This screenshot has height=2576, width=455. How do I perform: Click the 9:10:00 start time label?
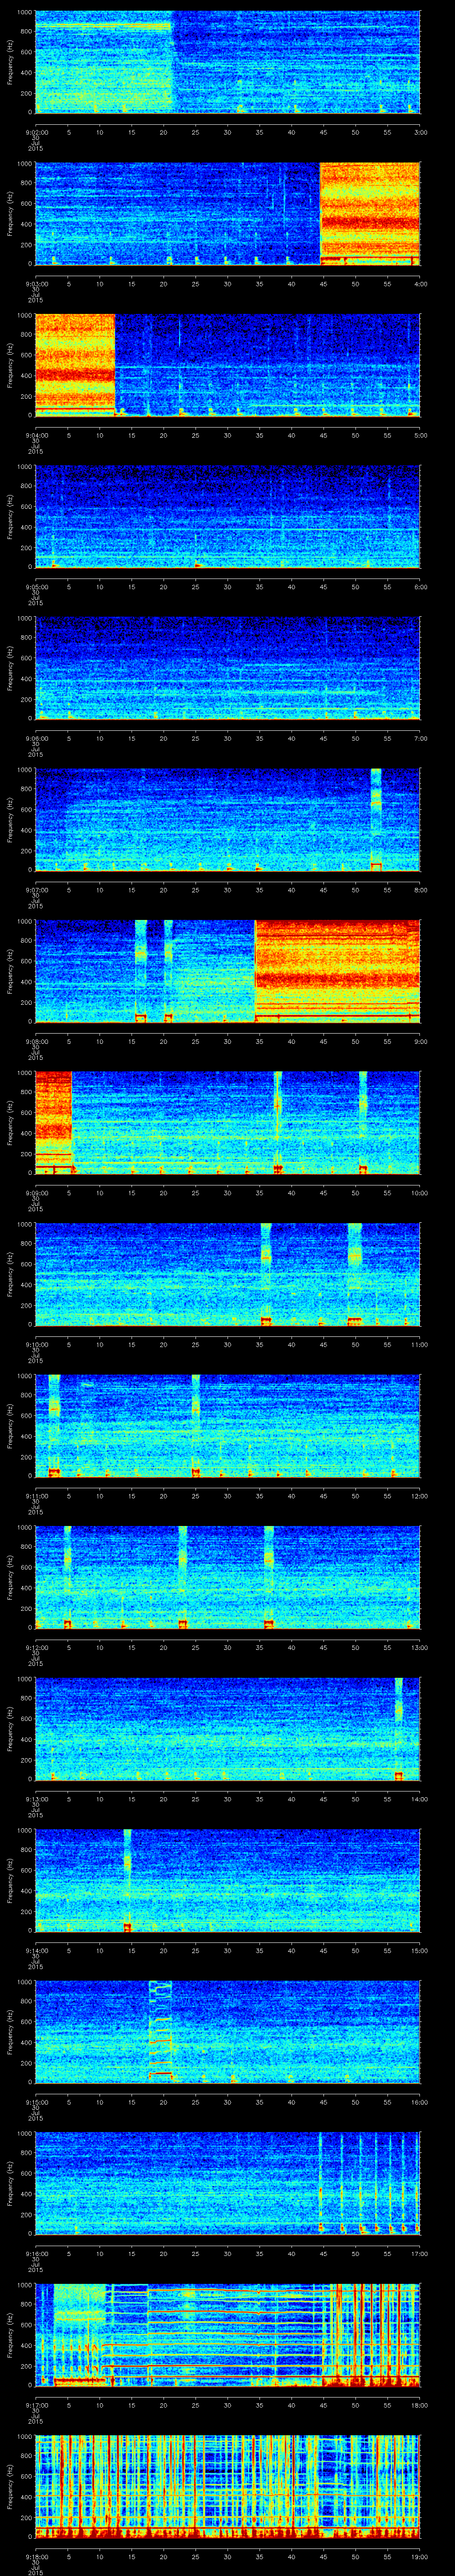(36, 1345)
